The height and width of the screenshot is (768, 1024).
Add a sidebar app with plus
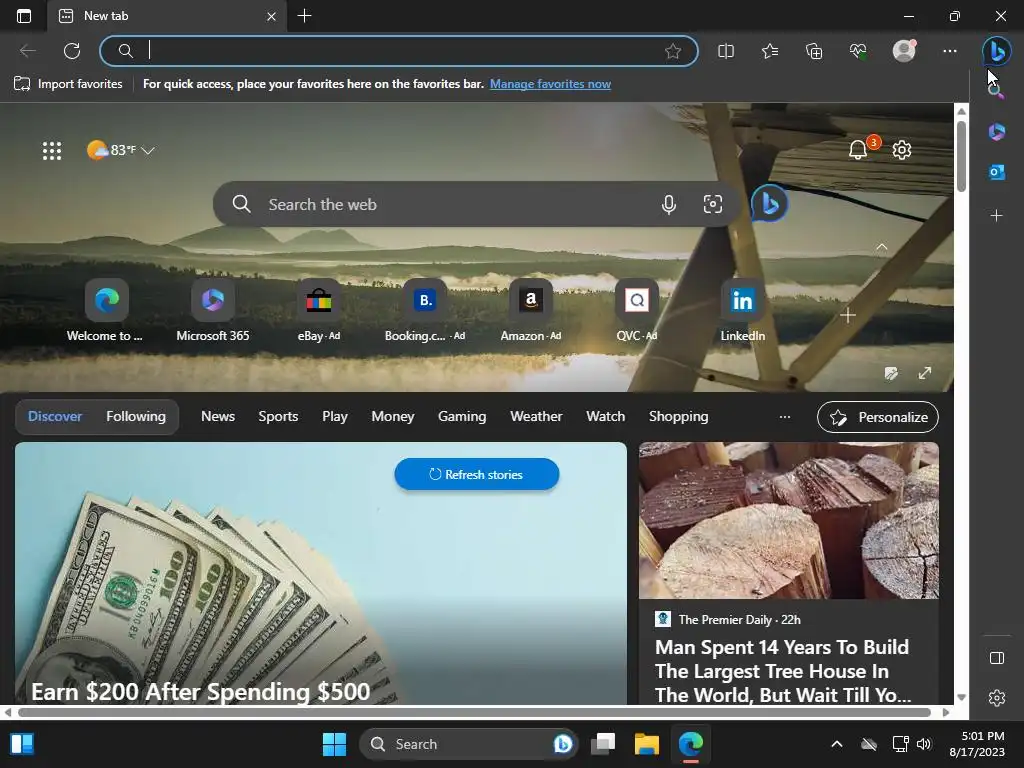click(x=997, y=216)
